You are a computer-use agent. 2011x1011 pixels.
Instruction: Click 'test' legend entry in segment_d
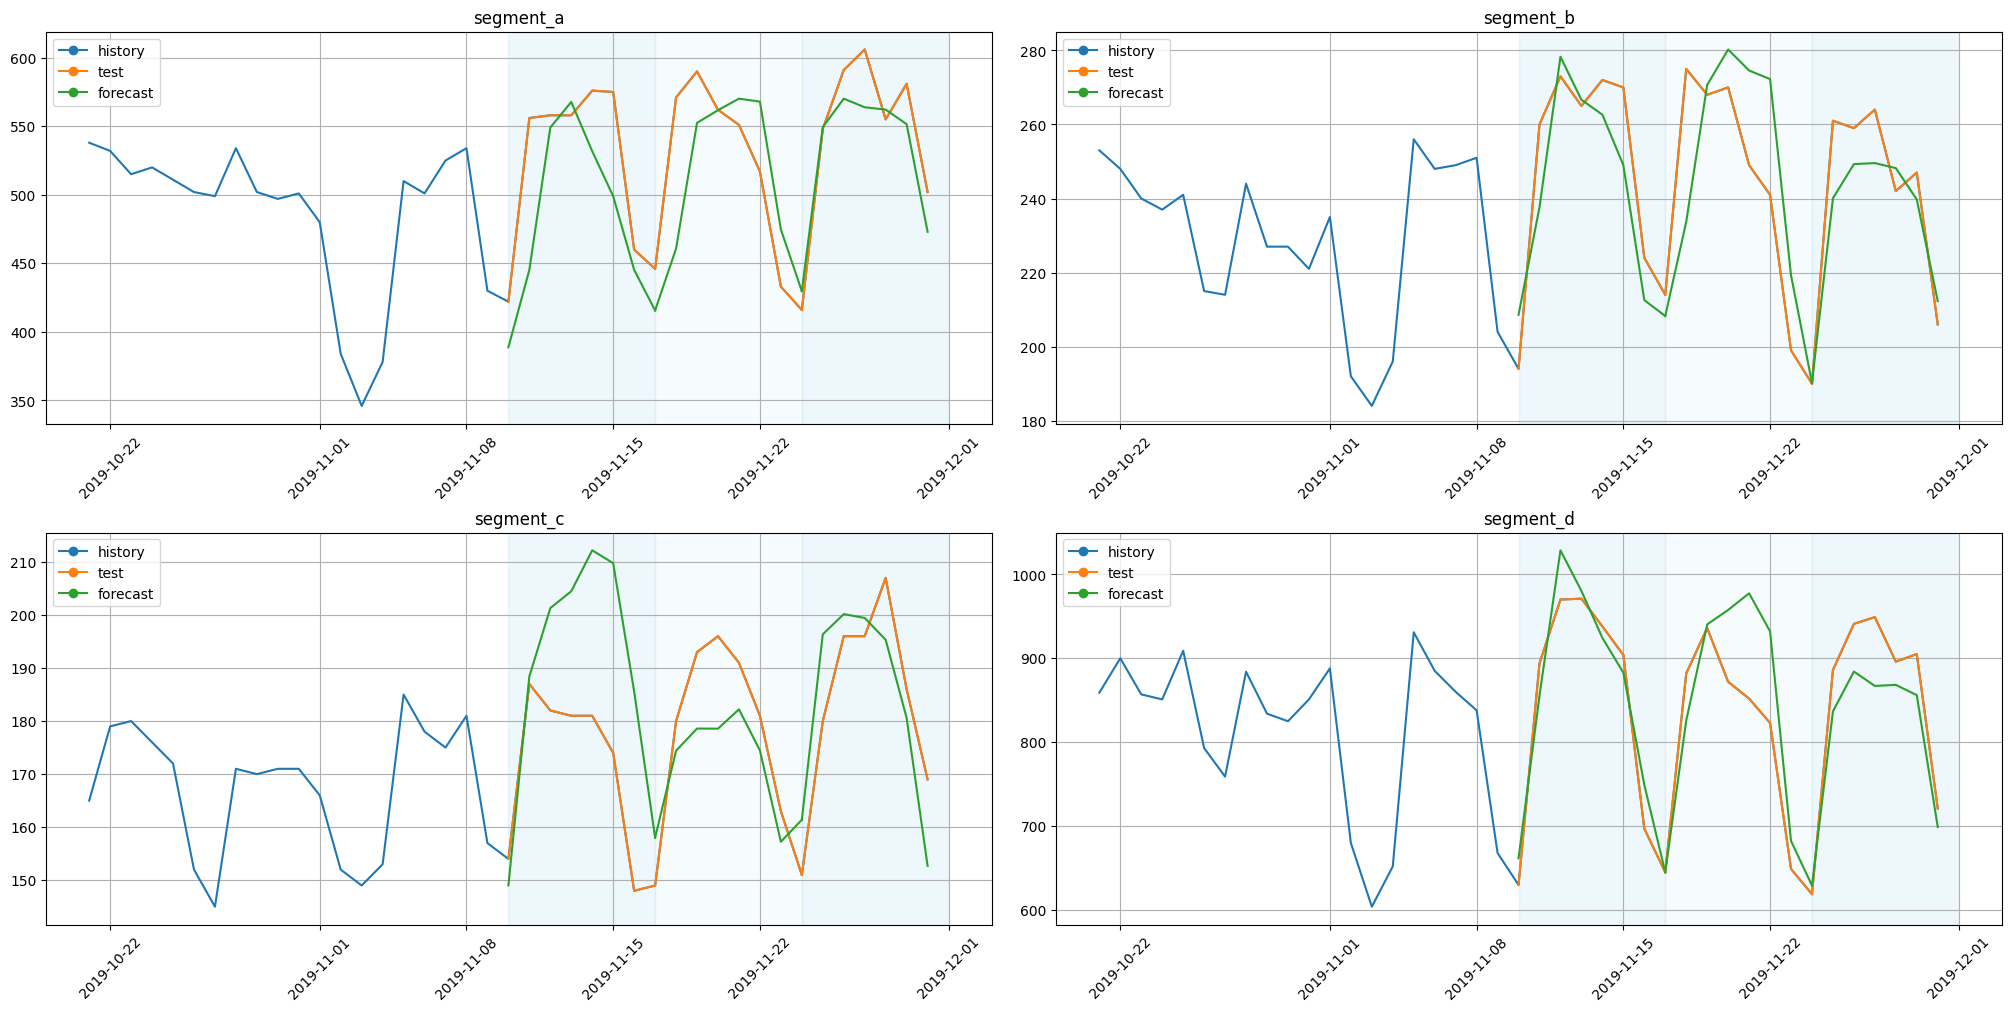click(1102, 573)
